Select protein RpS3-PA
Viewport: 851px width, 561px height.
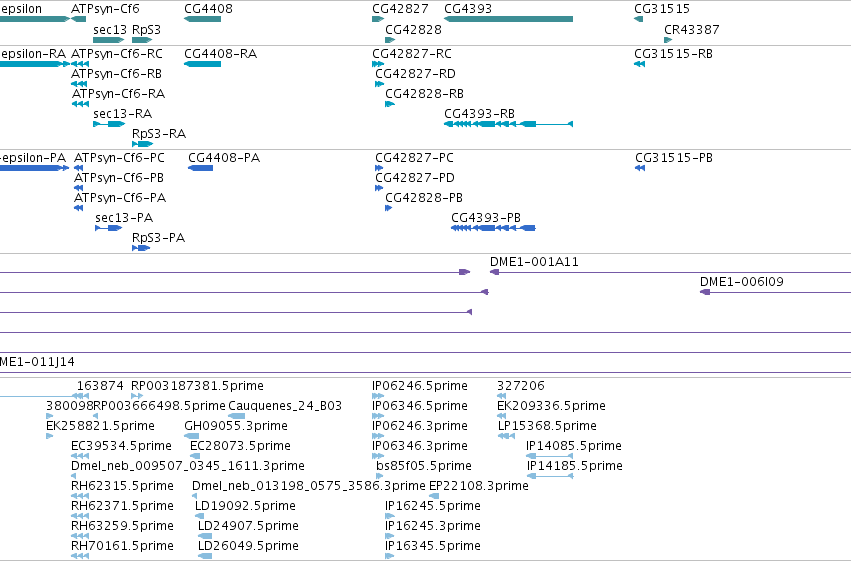point(158,238)
